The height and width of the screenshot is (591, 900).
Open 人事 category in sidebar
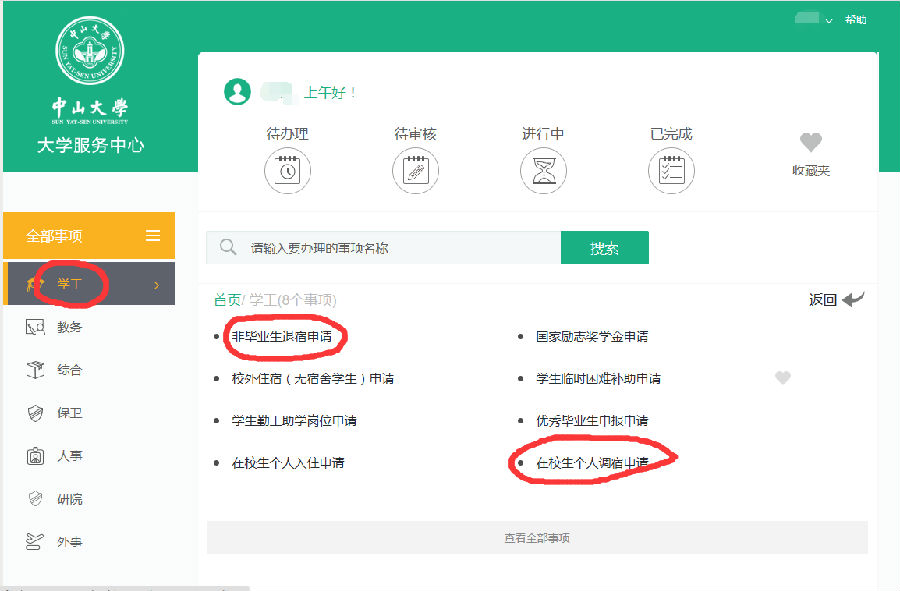pos(69,456)
